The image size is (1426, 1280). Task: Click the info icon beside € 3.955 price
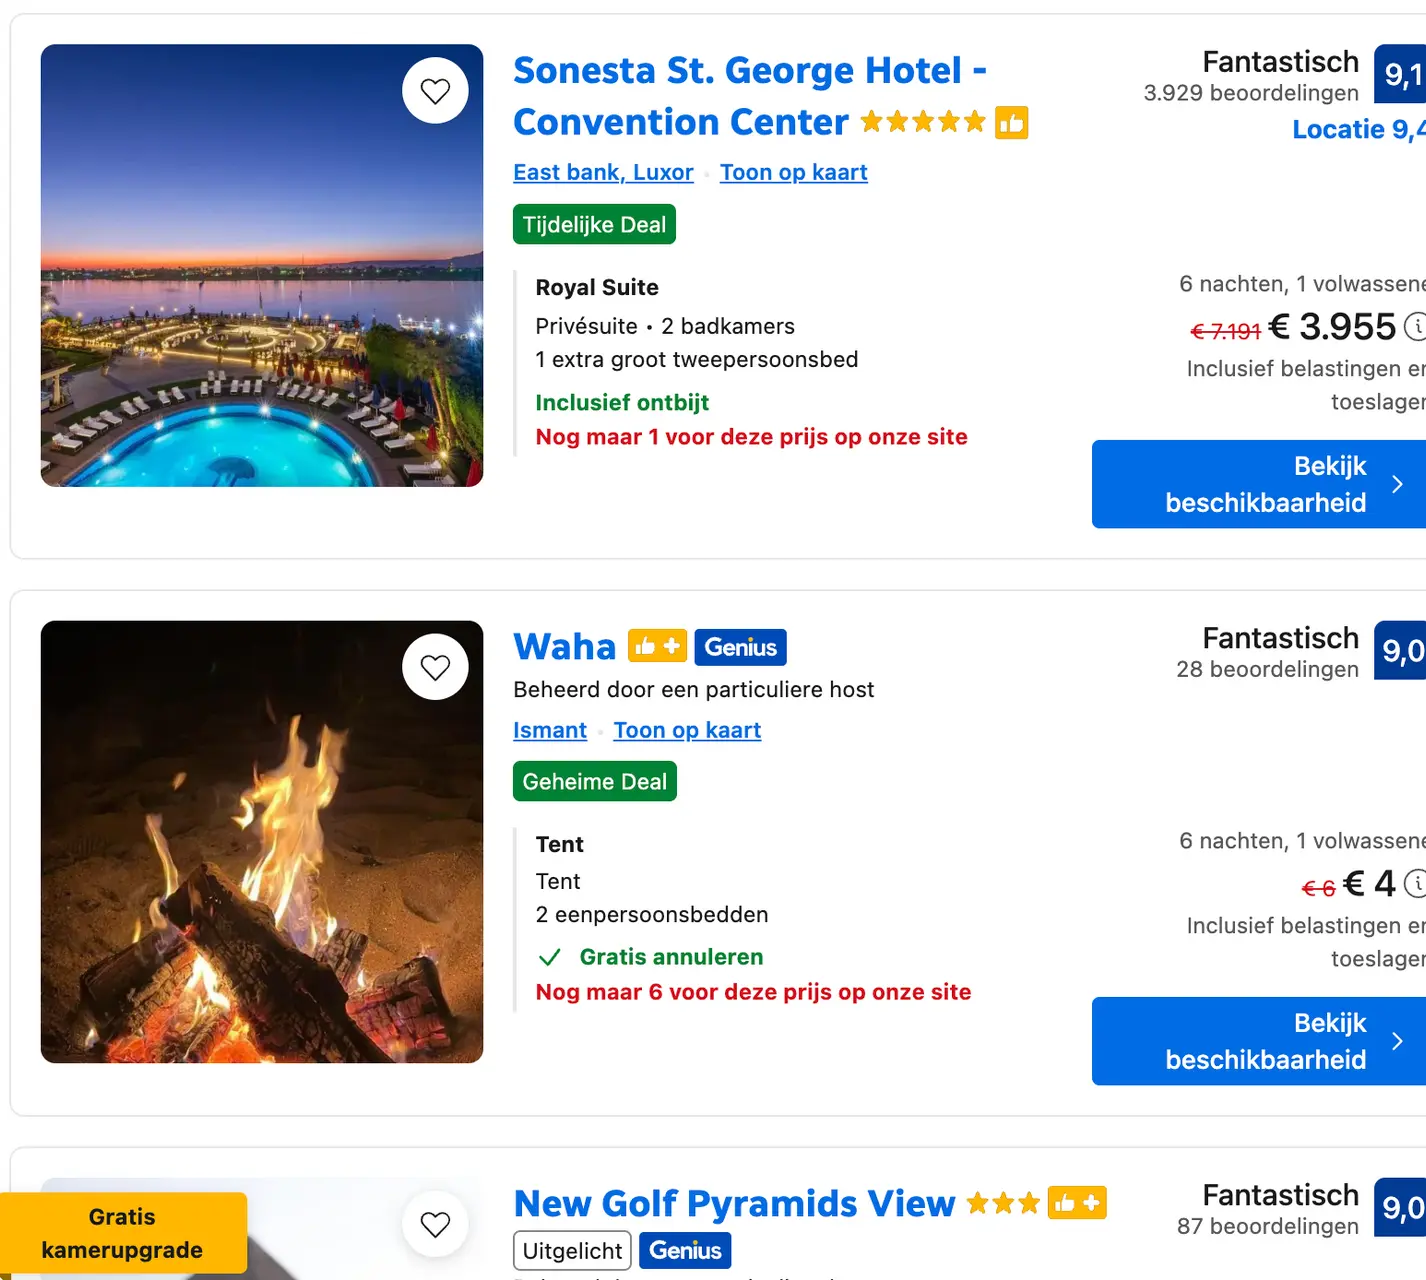(1415, 326)
